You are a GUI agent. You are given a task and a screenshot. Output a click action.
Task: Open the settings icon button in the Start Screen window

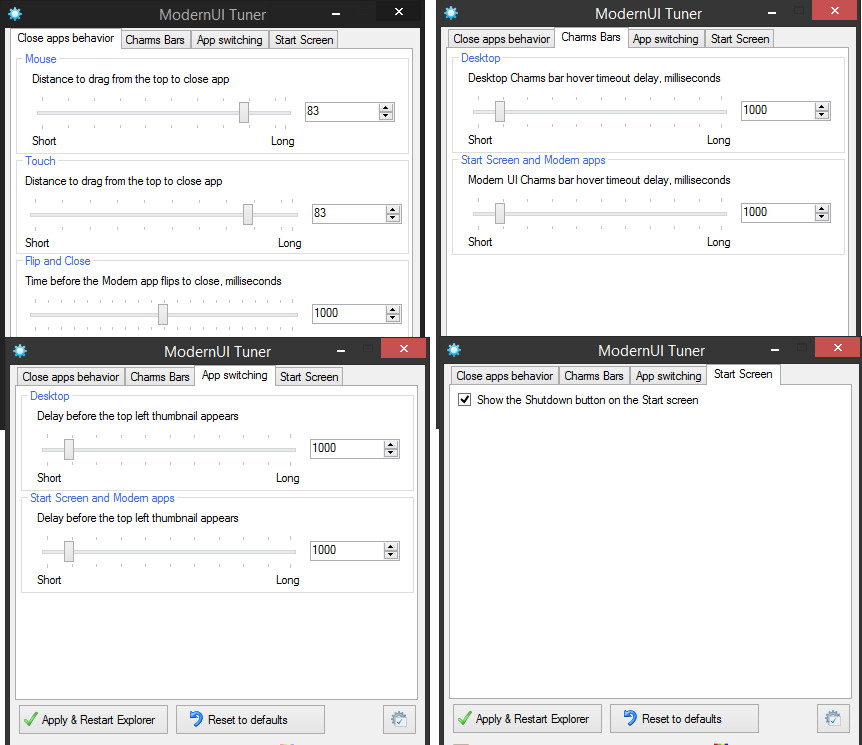(833, 718)
